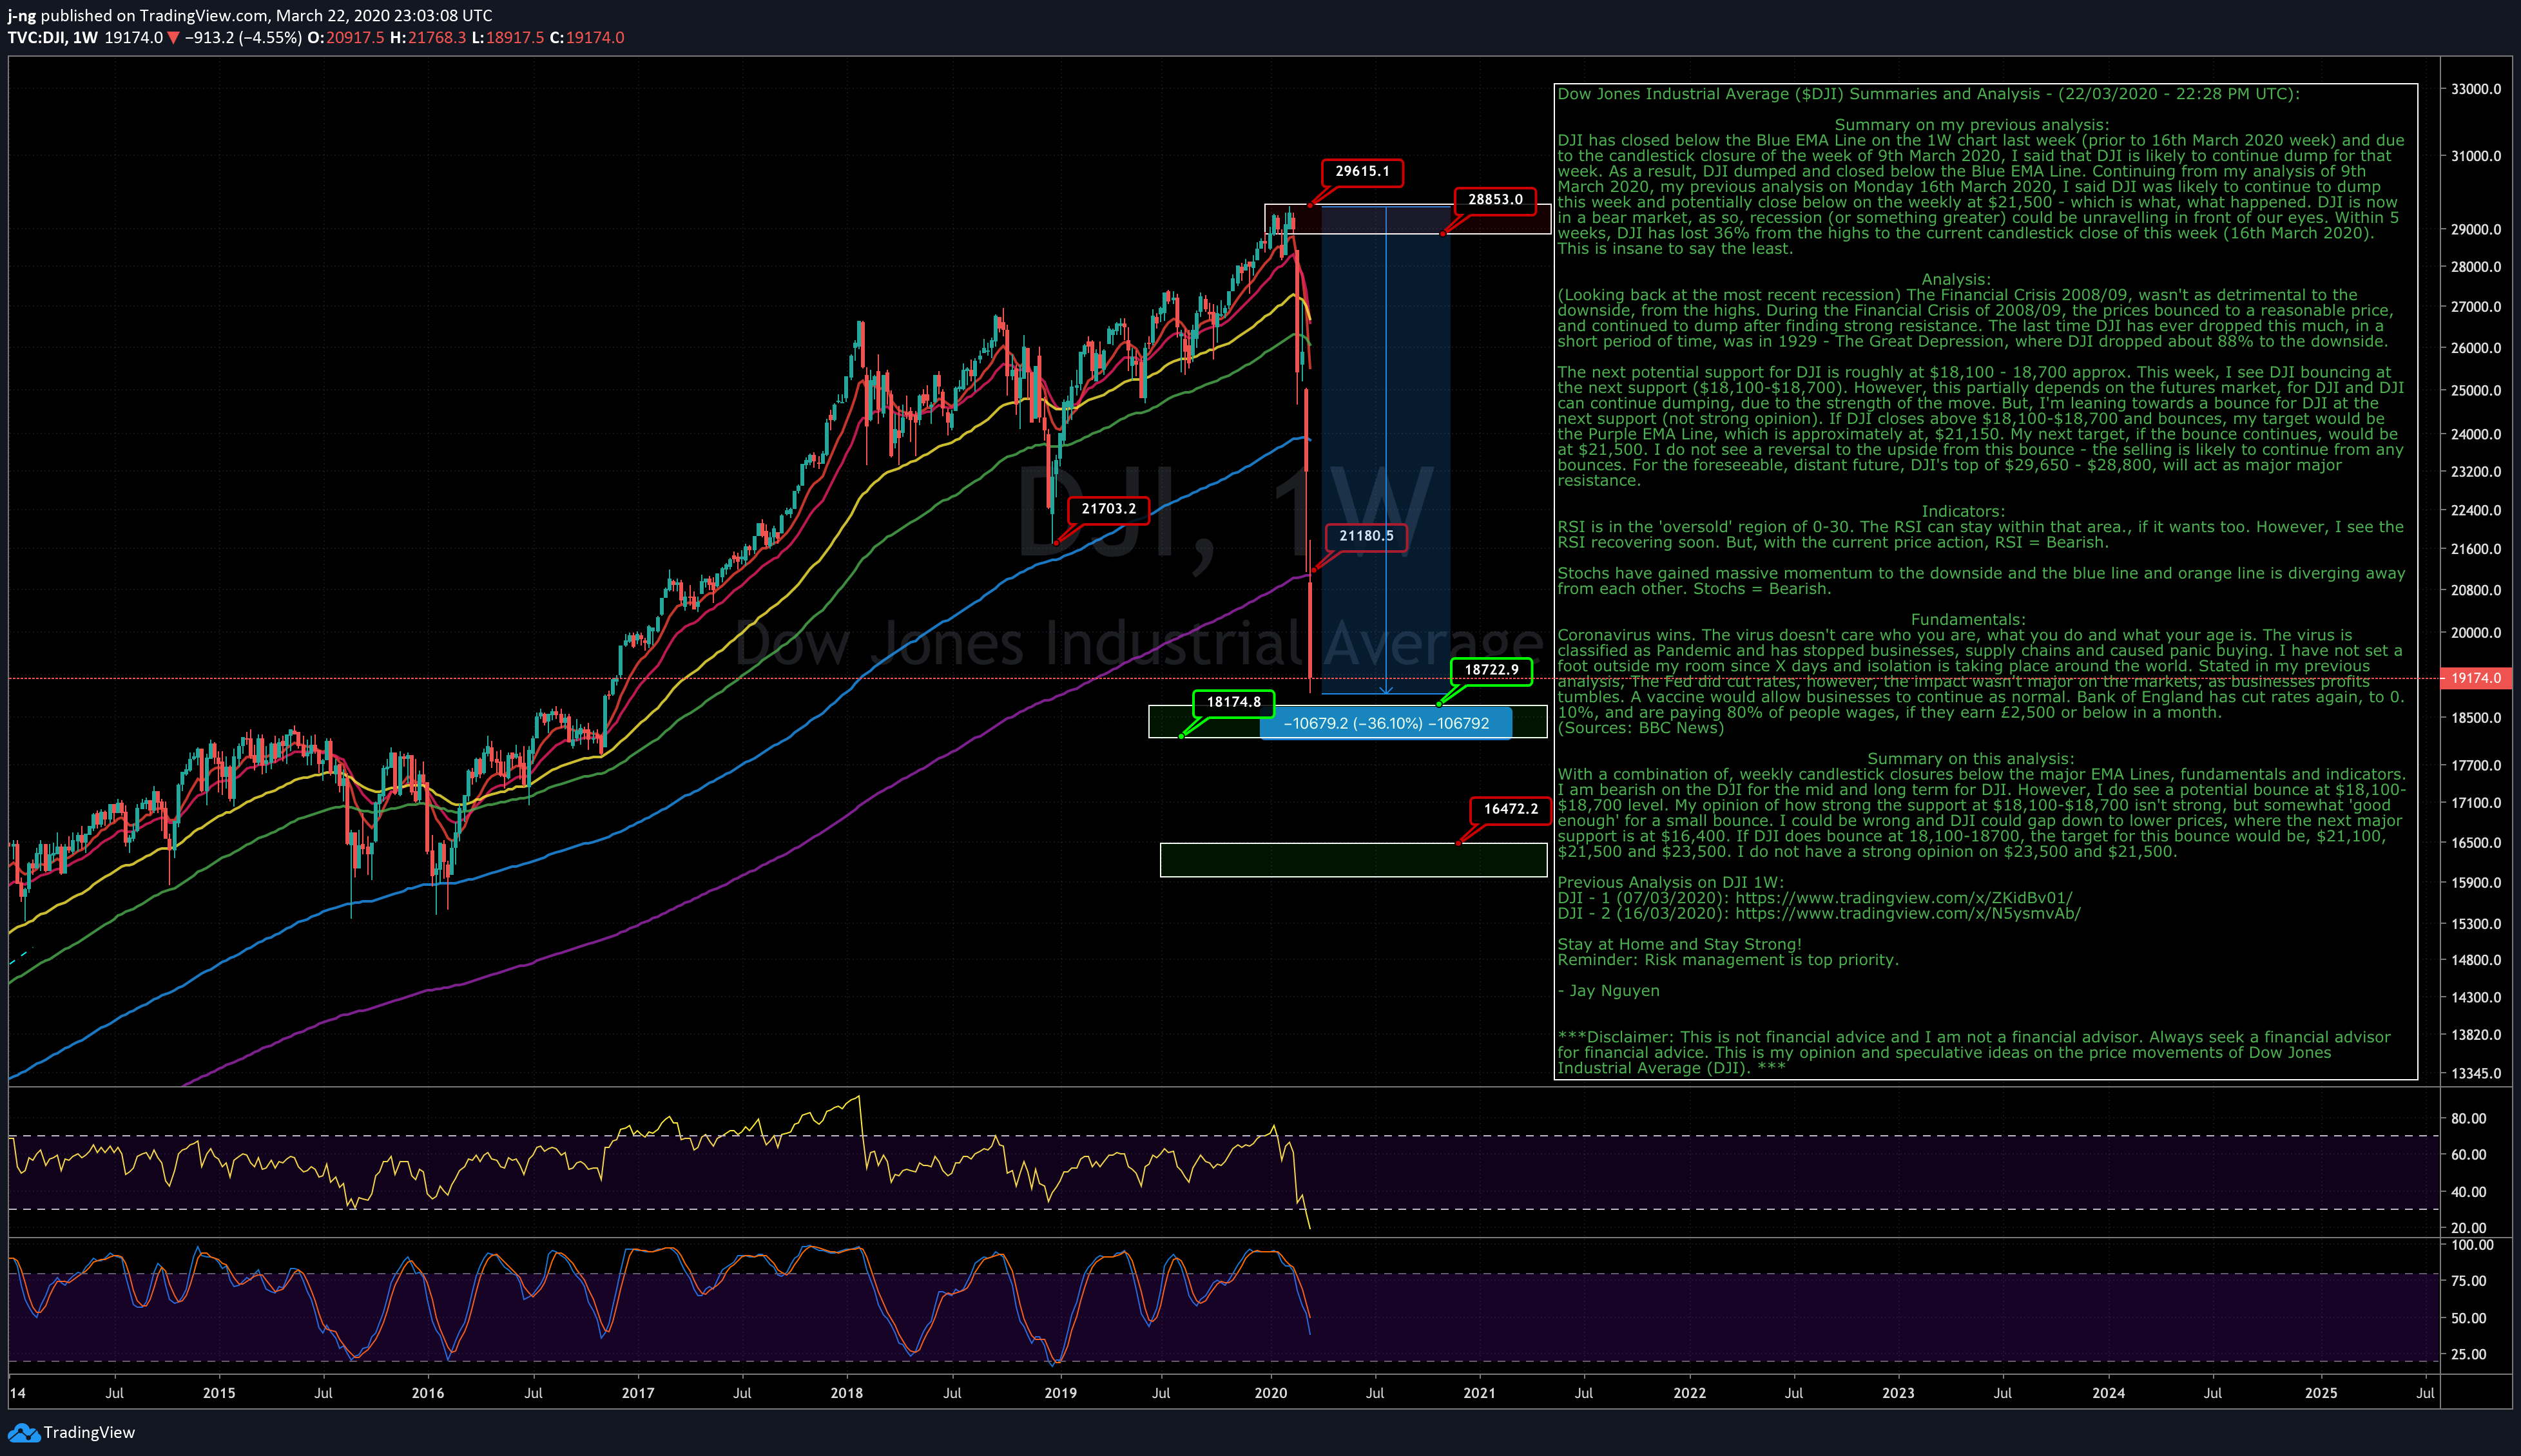The image size is (2521, 1456).
Task: Click the '***Disclaimer' paragraph start
Action: click(1616, 1037)
